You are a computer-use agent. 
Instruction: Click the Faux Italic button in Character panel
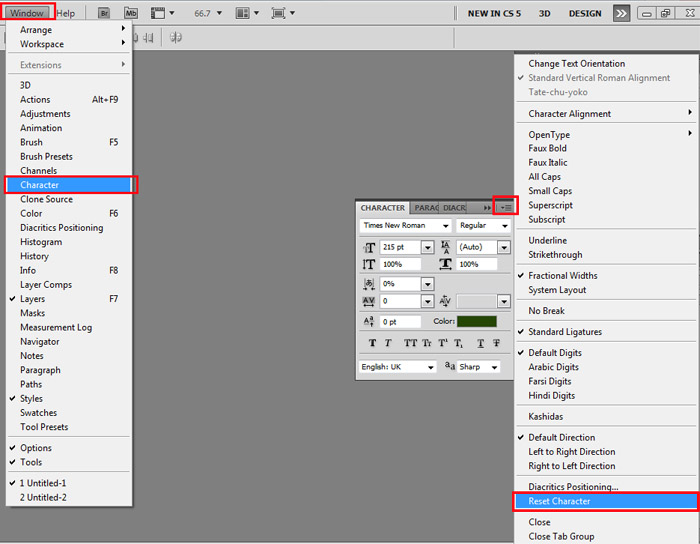(x=389, y=343)
